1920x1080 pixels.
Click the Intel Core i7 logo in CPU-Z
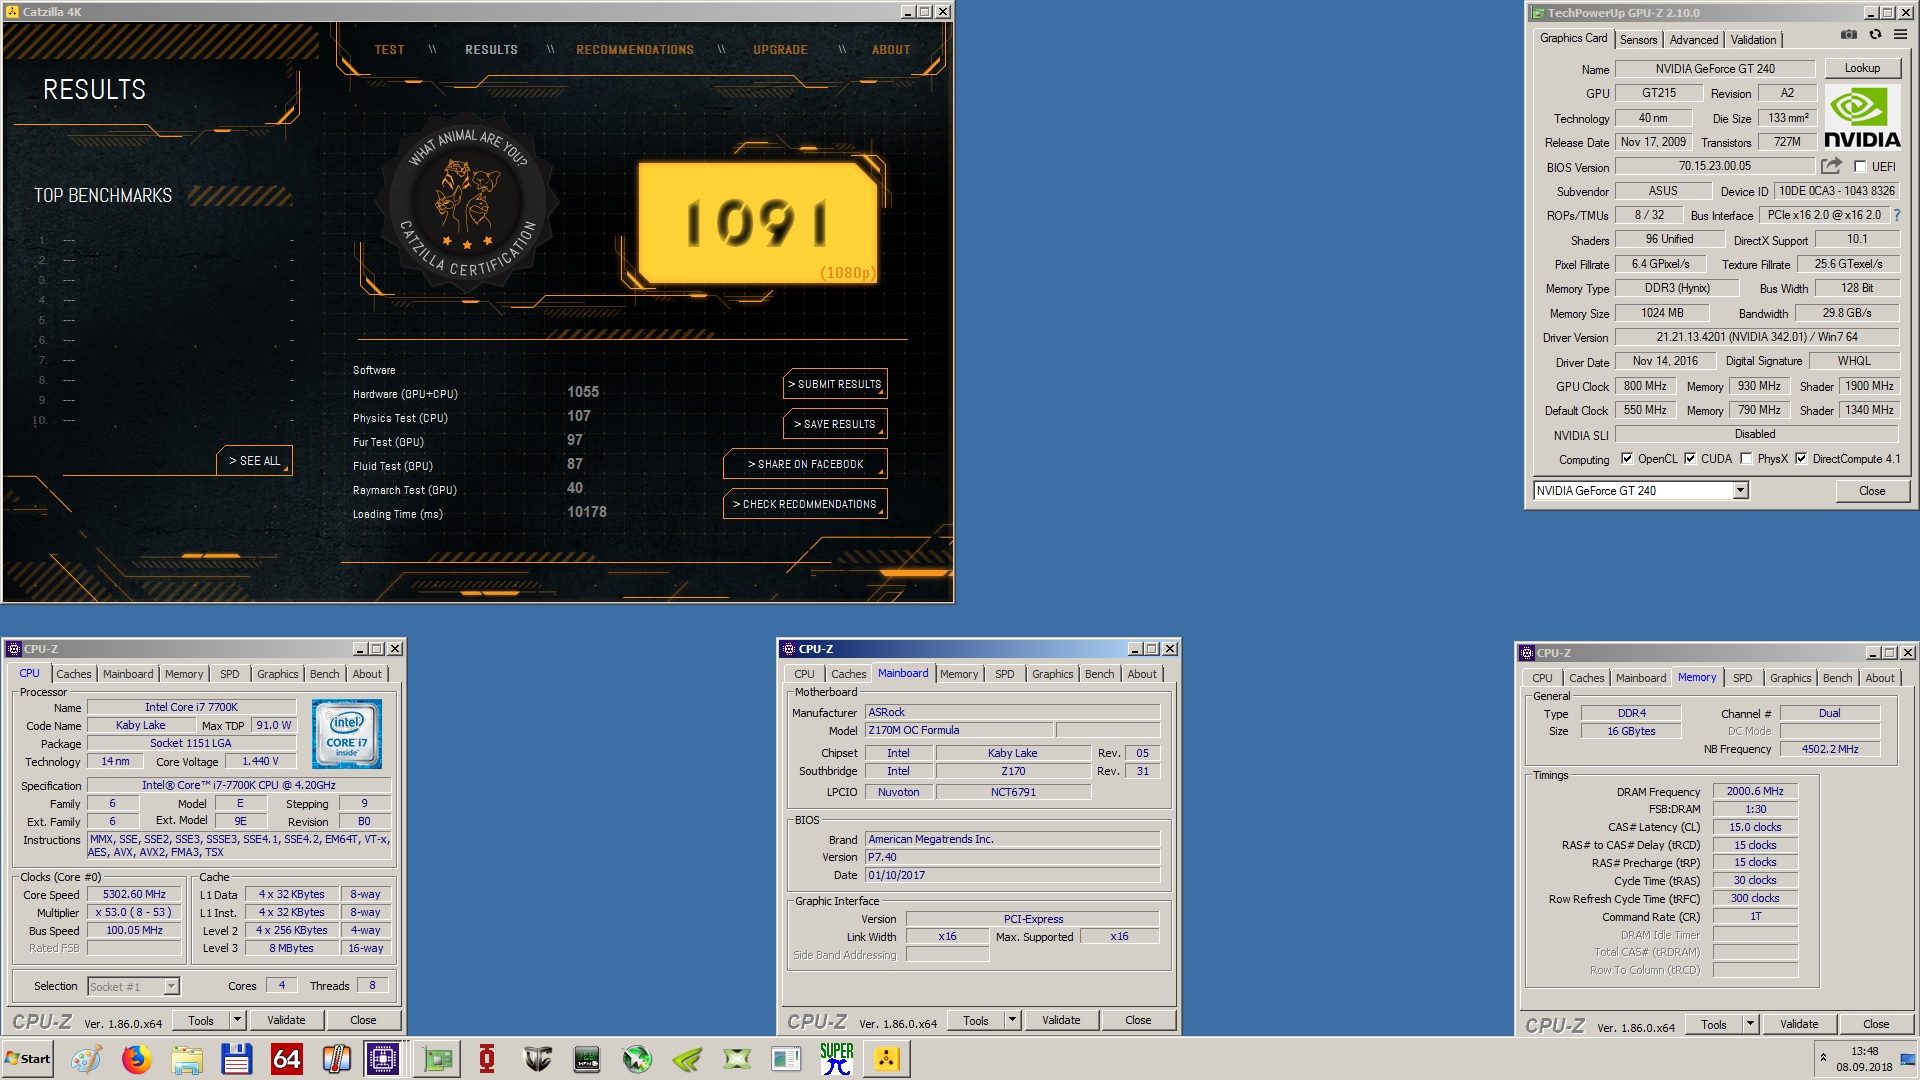coord(347,734)
